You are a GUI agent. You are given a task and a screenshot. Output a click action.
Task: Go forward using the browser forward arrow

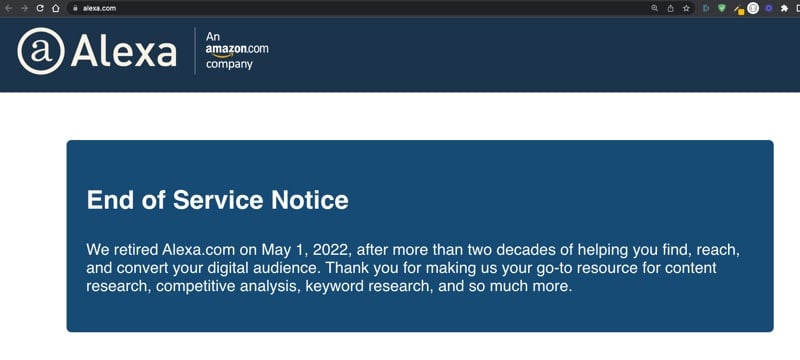point(24,8)
